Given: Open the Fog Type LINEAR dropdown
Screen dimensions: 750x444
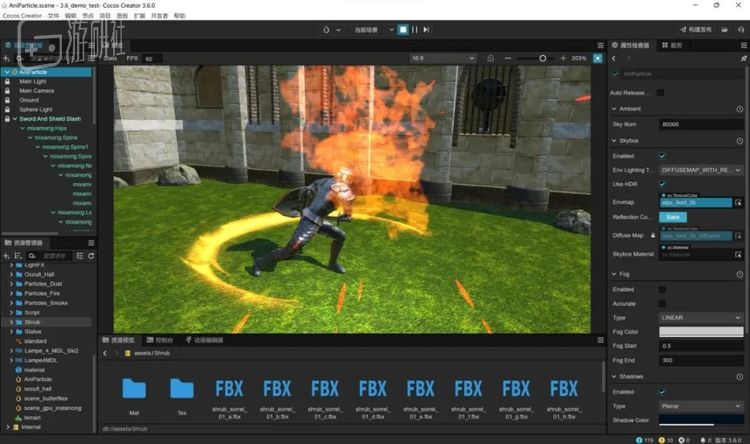Looking at the screenshot, I should pos(701,317).
